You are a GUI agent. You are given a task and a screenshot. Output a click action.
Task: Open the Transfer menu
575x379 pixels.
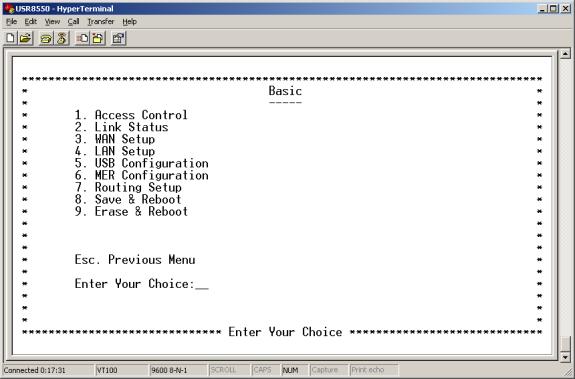click(100, 22)
